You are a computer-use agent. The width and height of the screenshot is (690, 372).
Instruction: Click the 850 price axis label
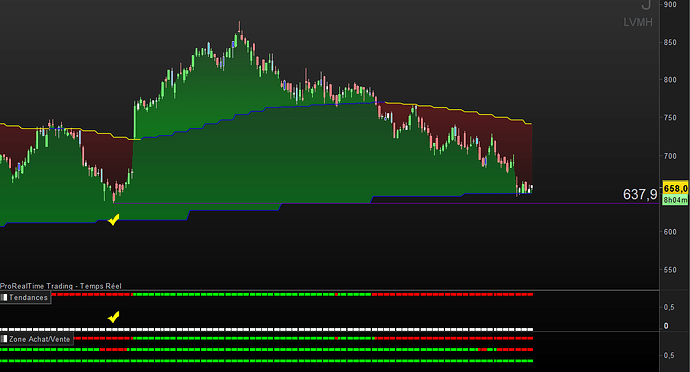point(670,42)
